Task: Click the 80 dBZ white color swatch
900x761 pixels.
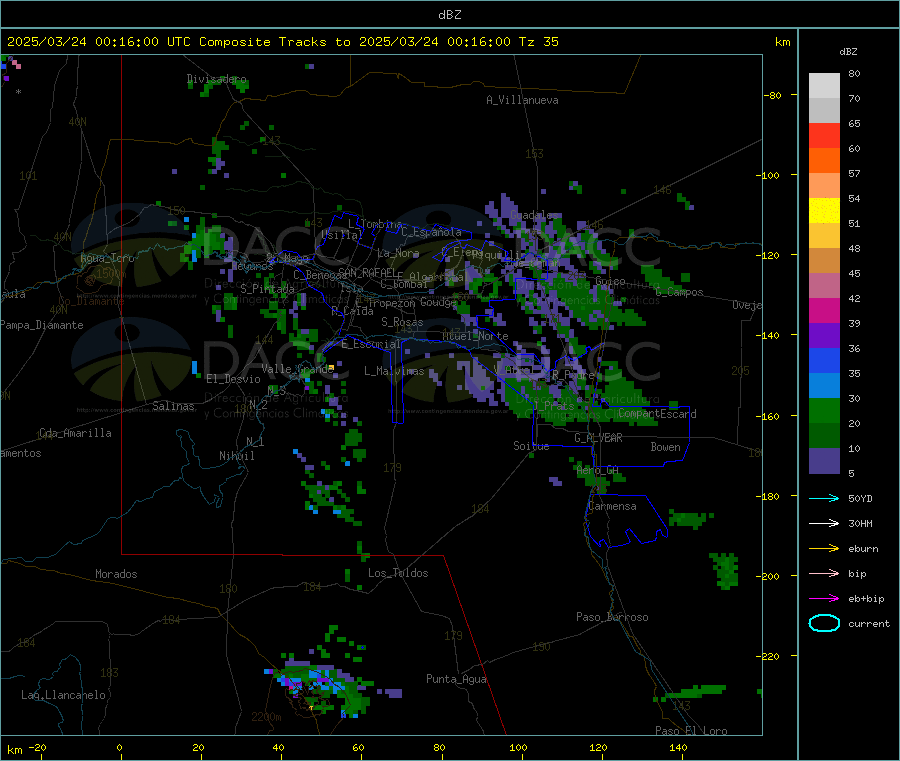Action: [x=824, y=86]
